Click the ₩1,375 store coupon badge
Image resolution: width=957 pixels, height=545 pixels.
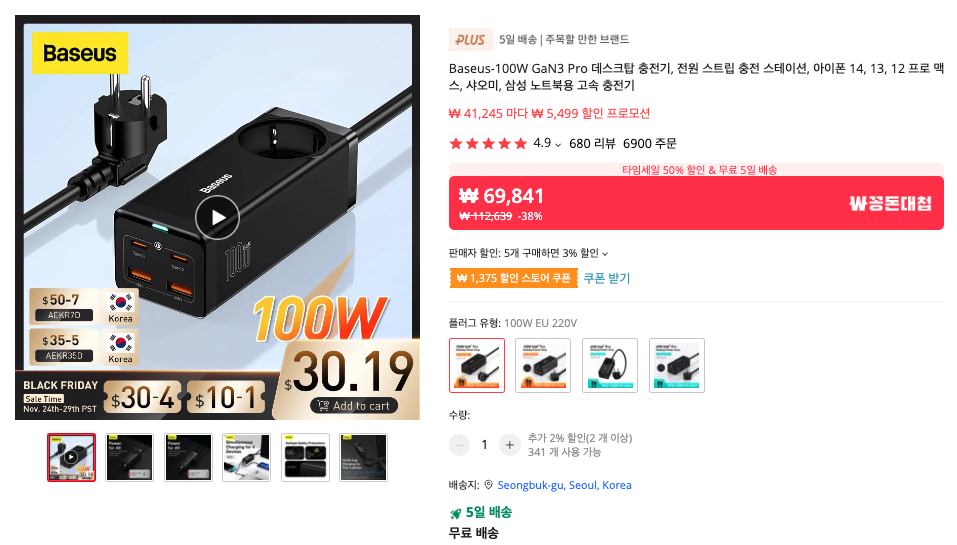tap(513, 278)
